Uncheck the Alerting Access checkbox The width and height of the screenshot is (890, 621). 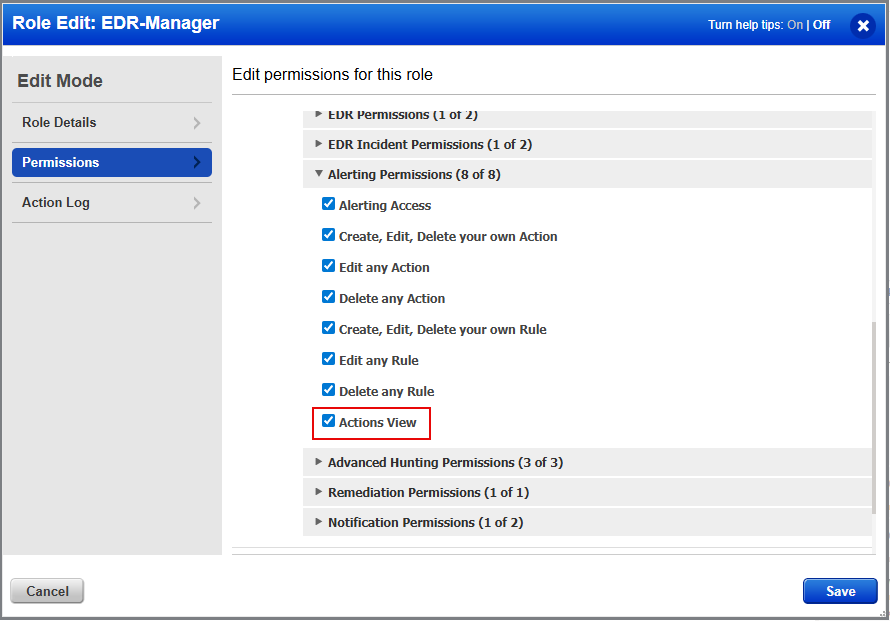[x=328, y=205]
